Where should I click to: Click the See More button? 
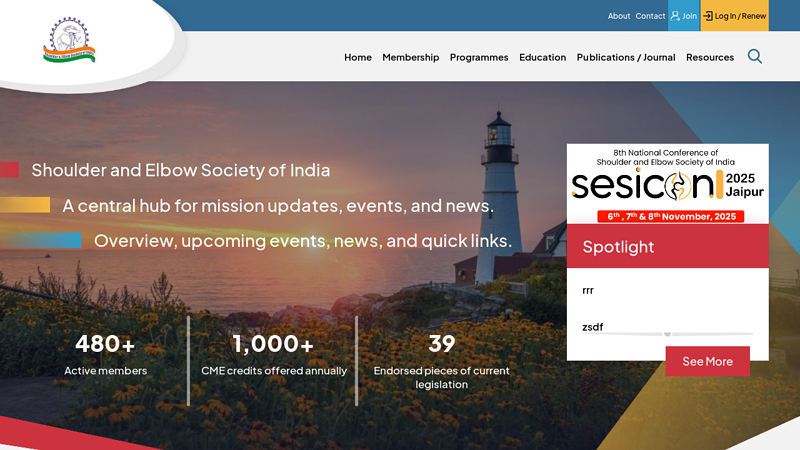708,361
